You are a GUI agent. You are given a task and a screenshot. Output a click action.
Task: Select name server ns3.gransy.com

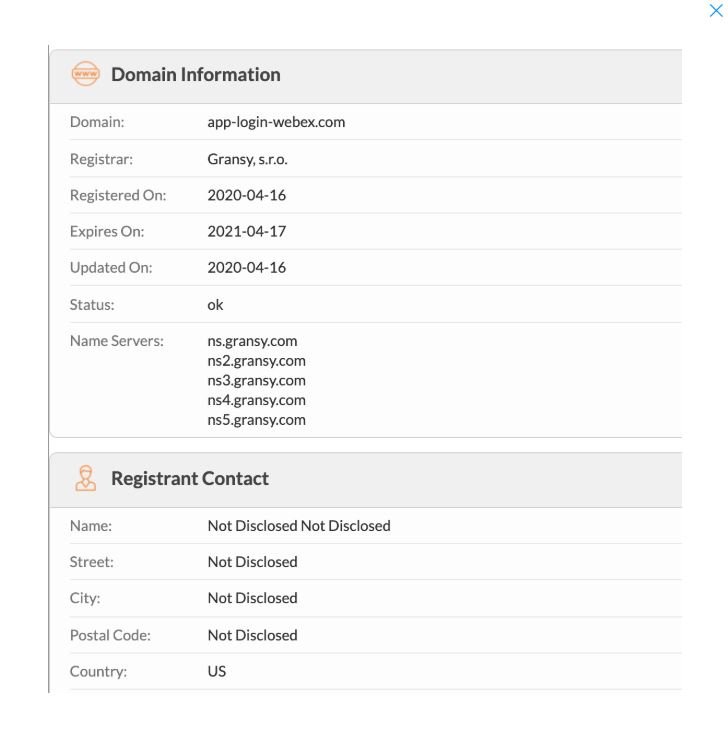(x=256, y=380)
